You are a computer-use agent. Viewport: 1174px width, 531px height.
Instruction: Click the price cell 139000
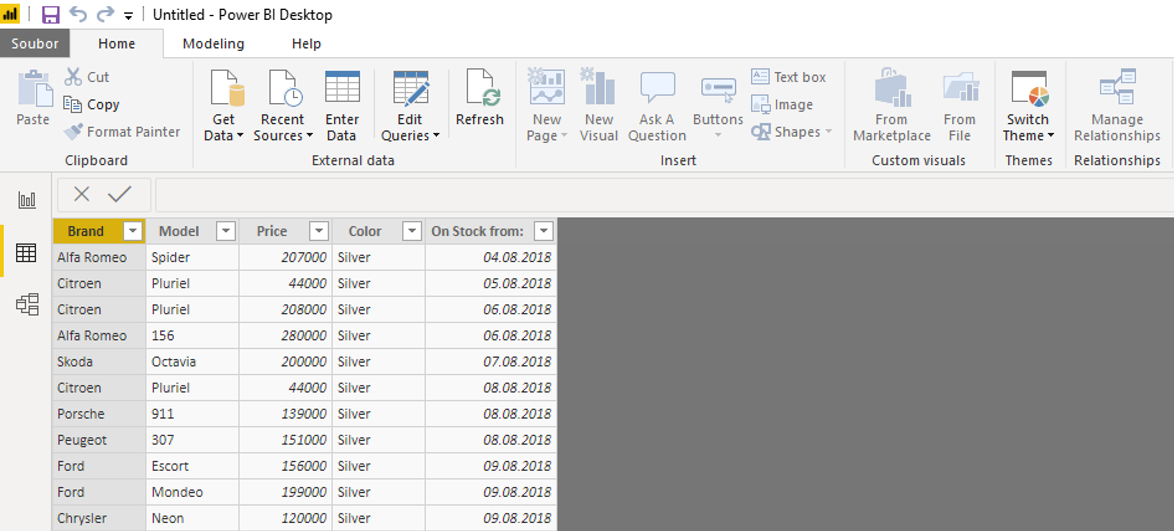coord(285,414)
